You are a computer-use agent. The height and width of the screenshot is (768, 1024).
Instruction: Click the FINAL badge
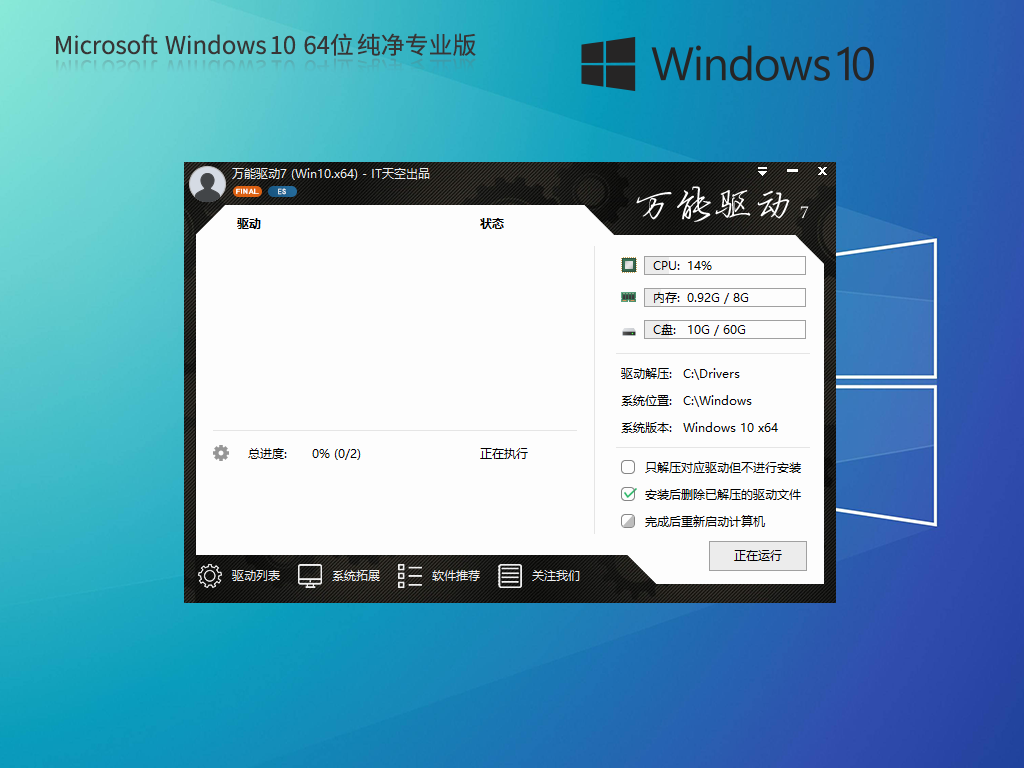[x=247, y=191]
